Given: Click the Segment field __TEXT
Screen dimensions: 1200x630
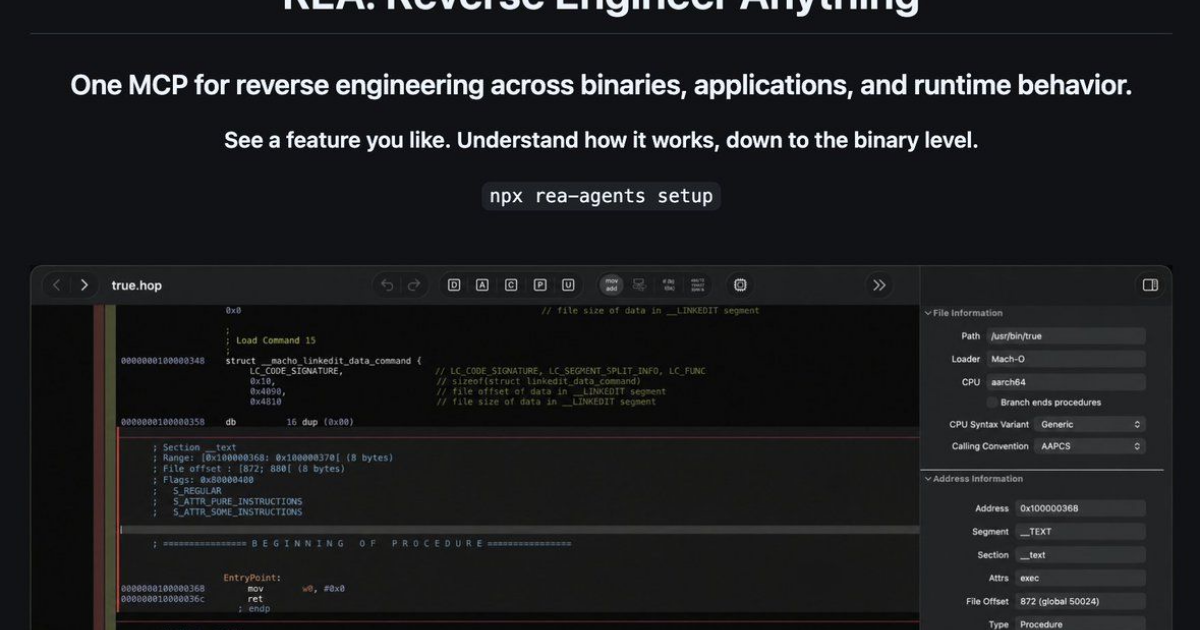Looking at the screenshot, I should (x=1080, y=532).
